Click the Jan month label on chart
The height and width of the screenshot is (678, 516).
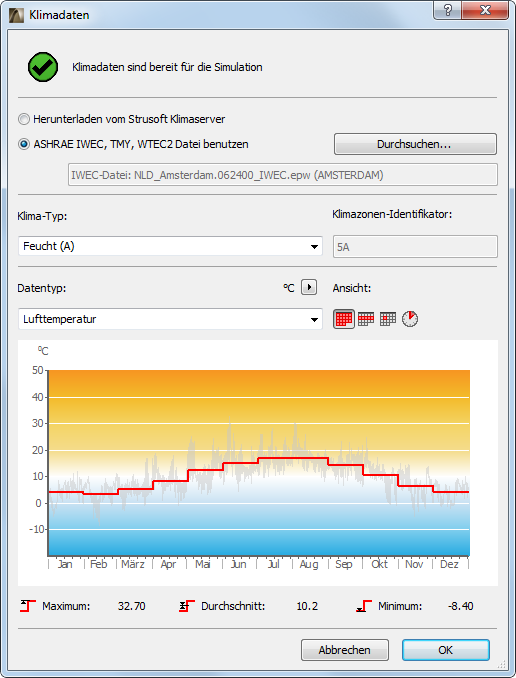coord(65,564)
